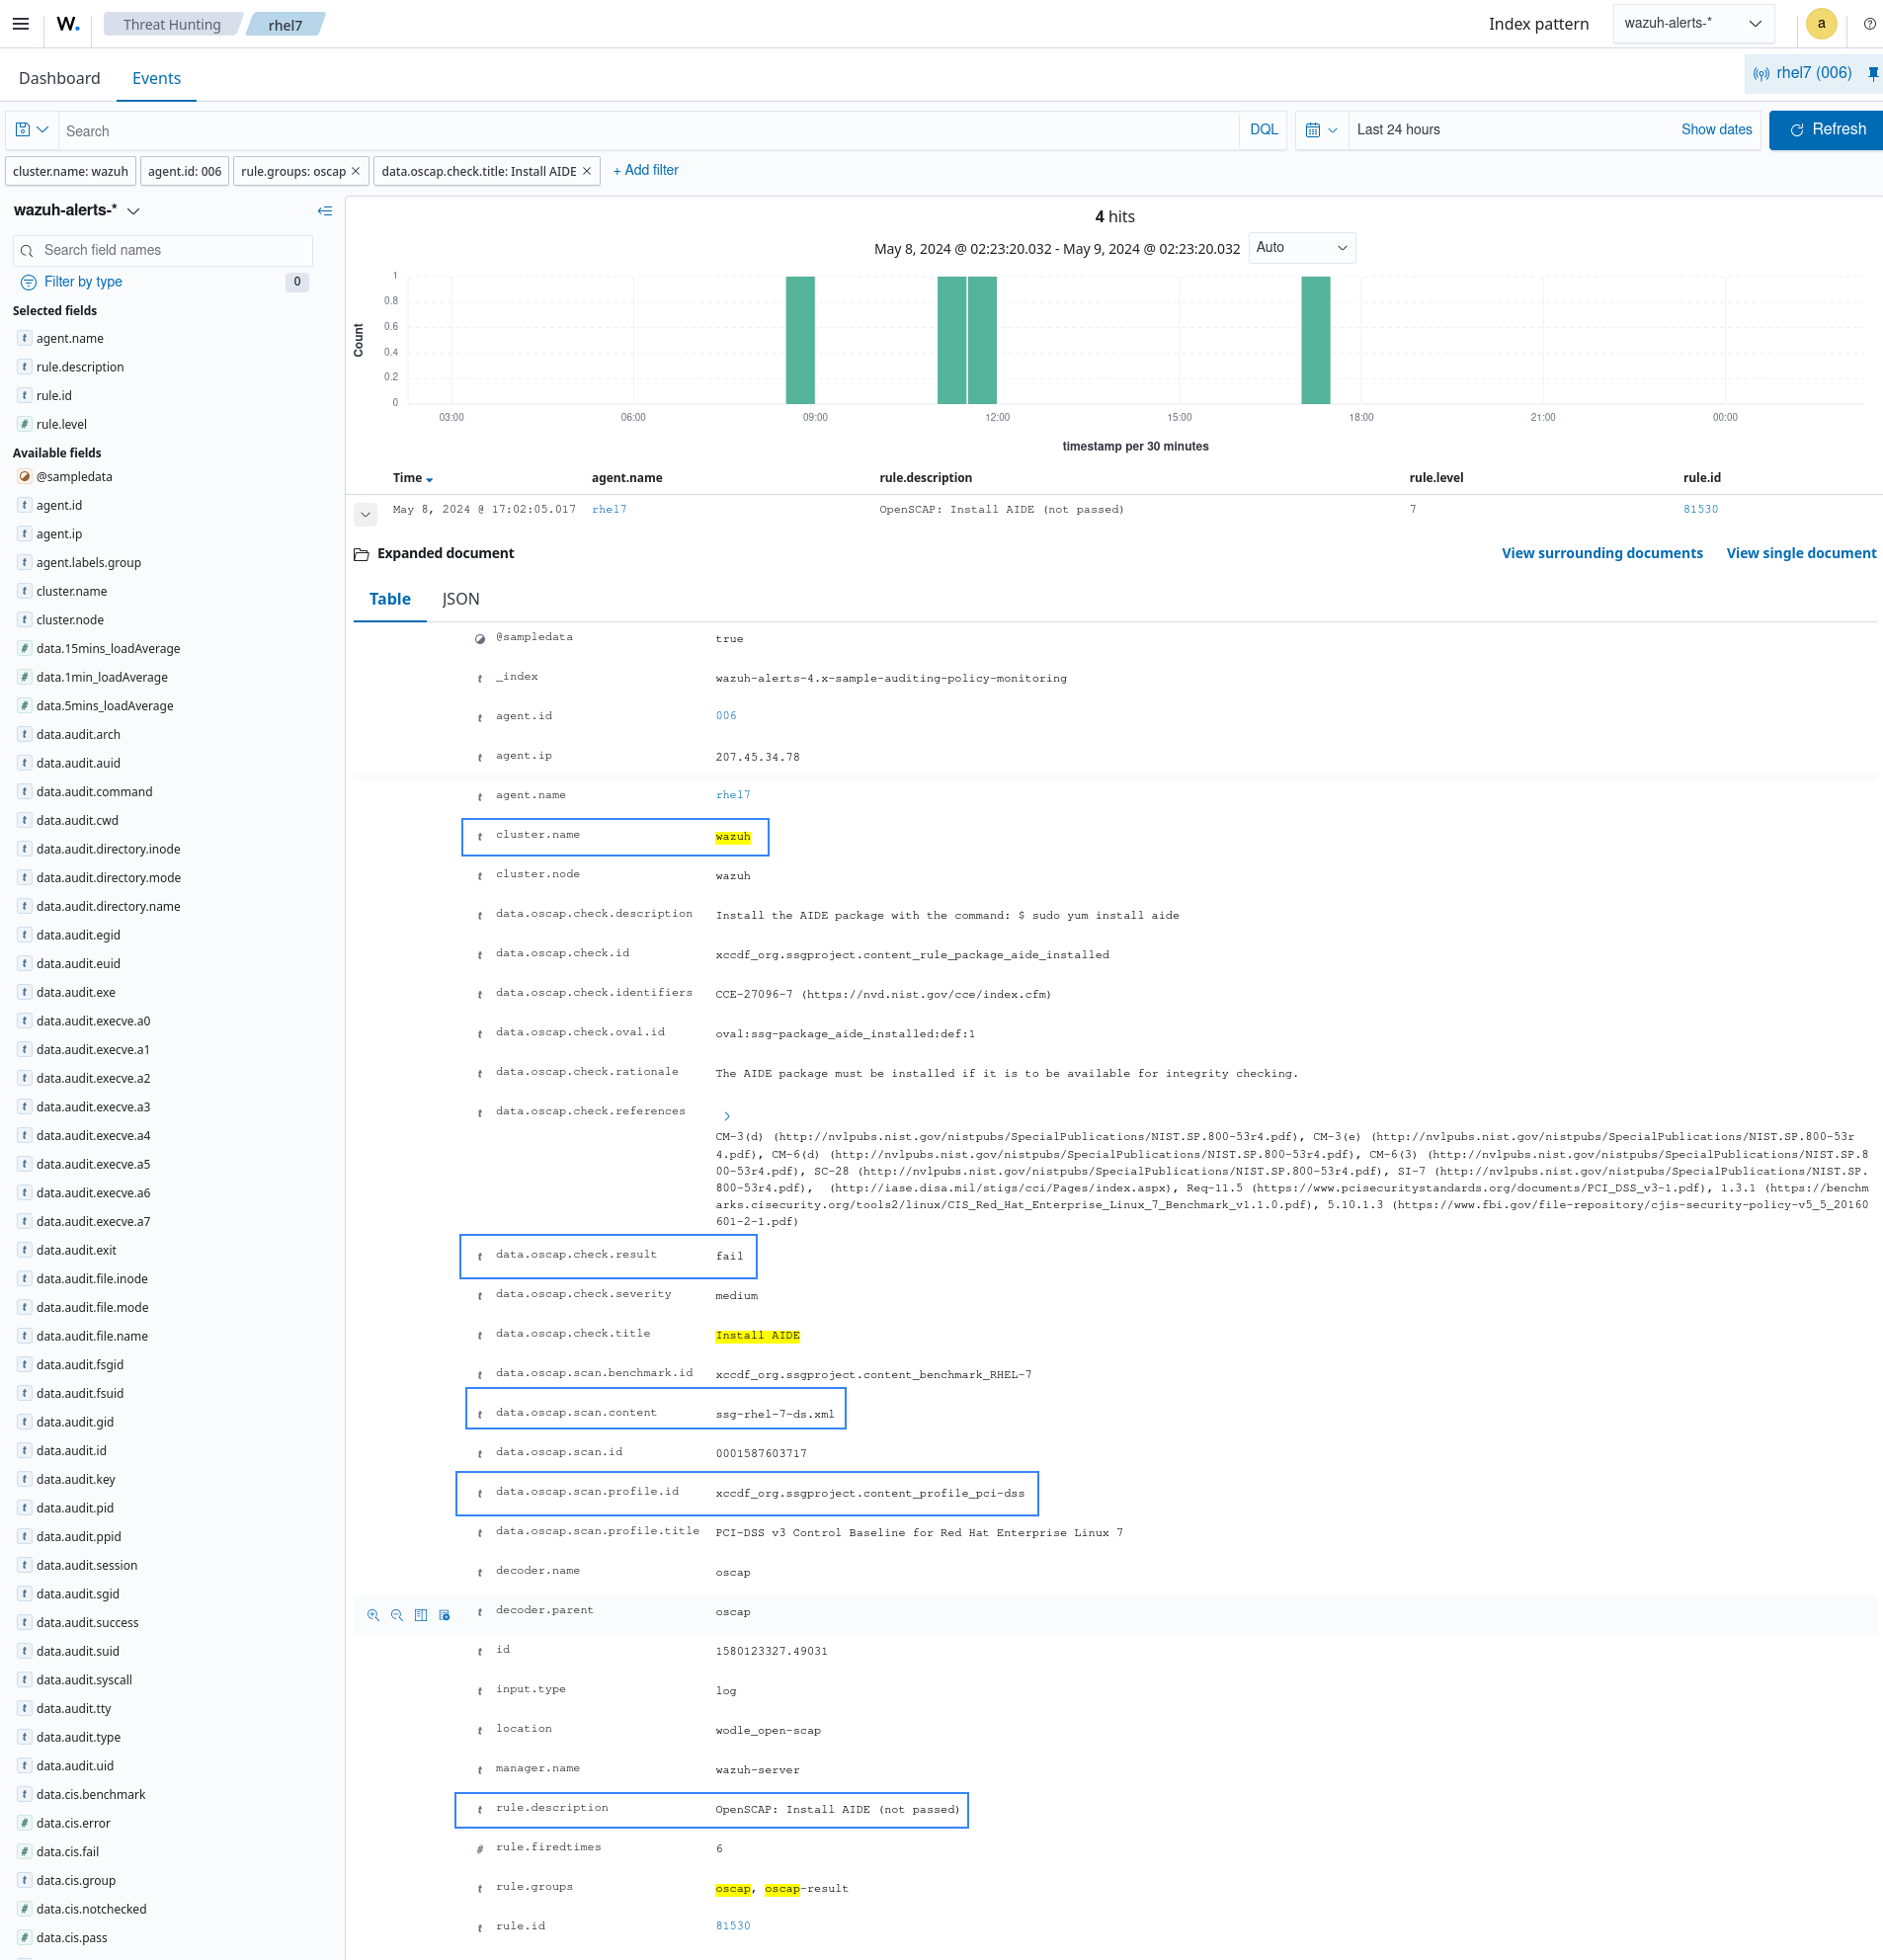Toggle decoder.parent column in table icon
Viewport: 1883px width, 1960px height.
coord(421,1615)
